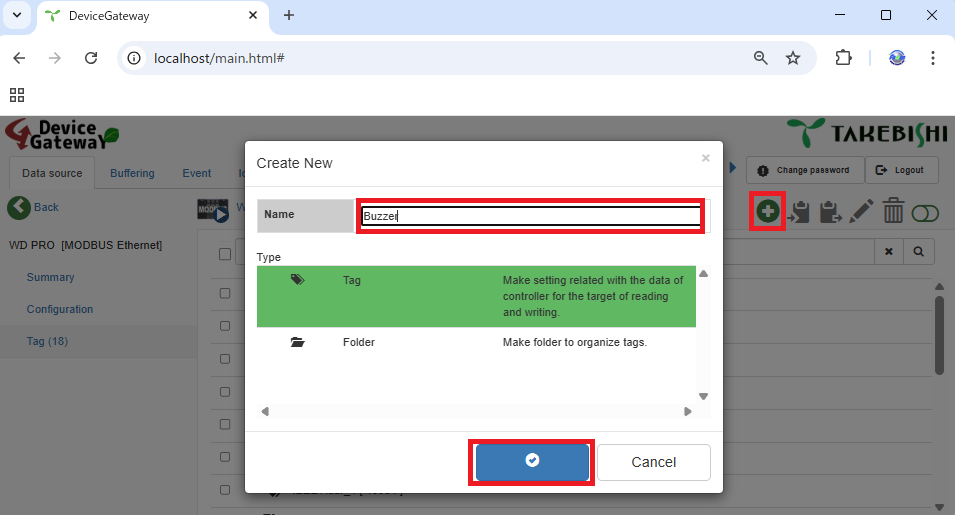Select the Folder type option

358,342
